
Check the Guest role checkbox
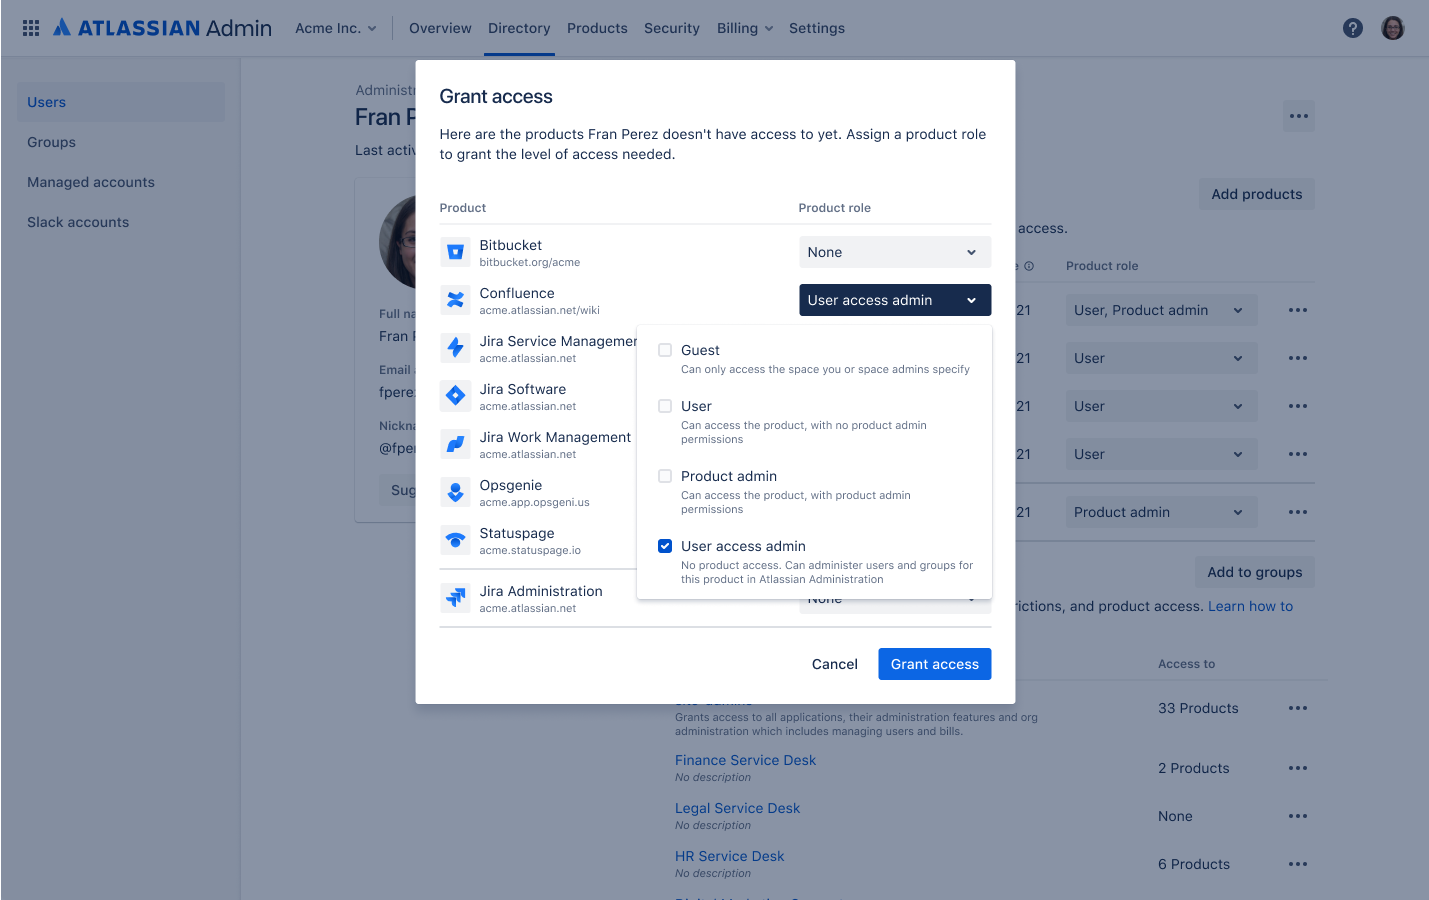coord(665,350)
